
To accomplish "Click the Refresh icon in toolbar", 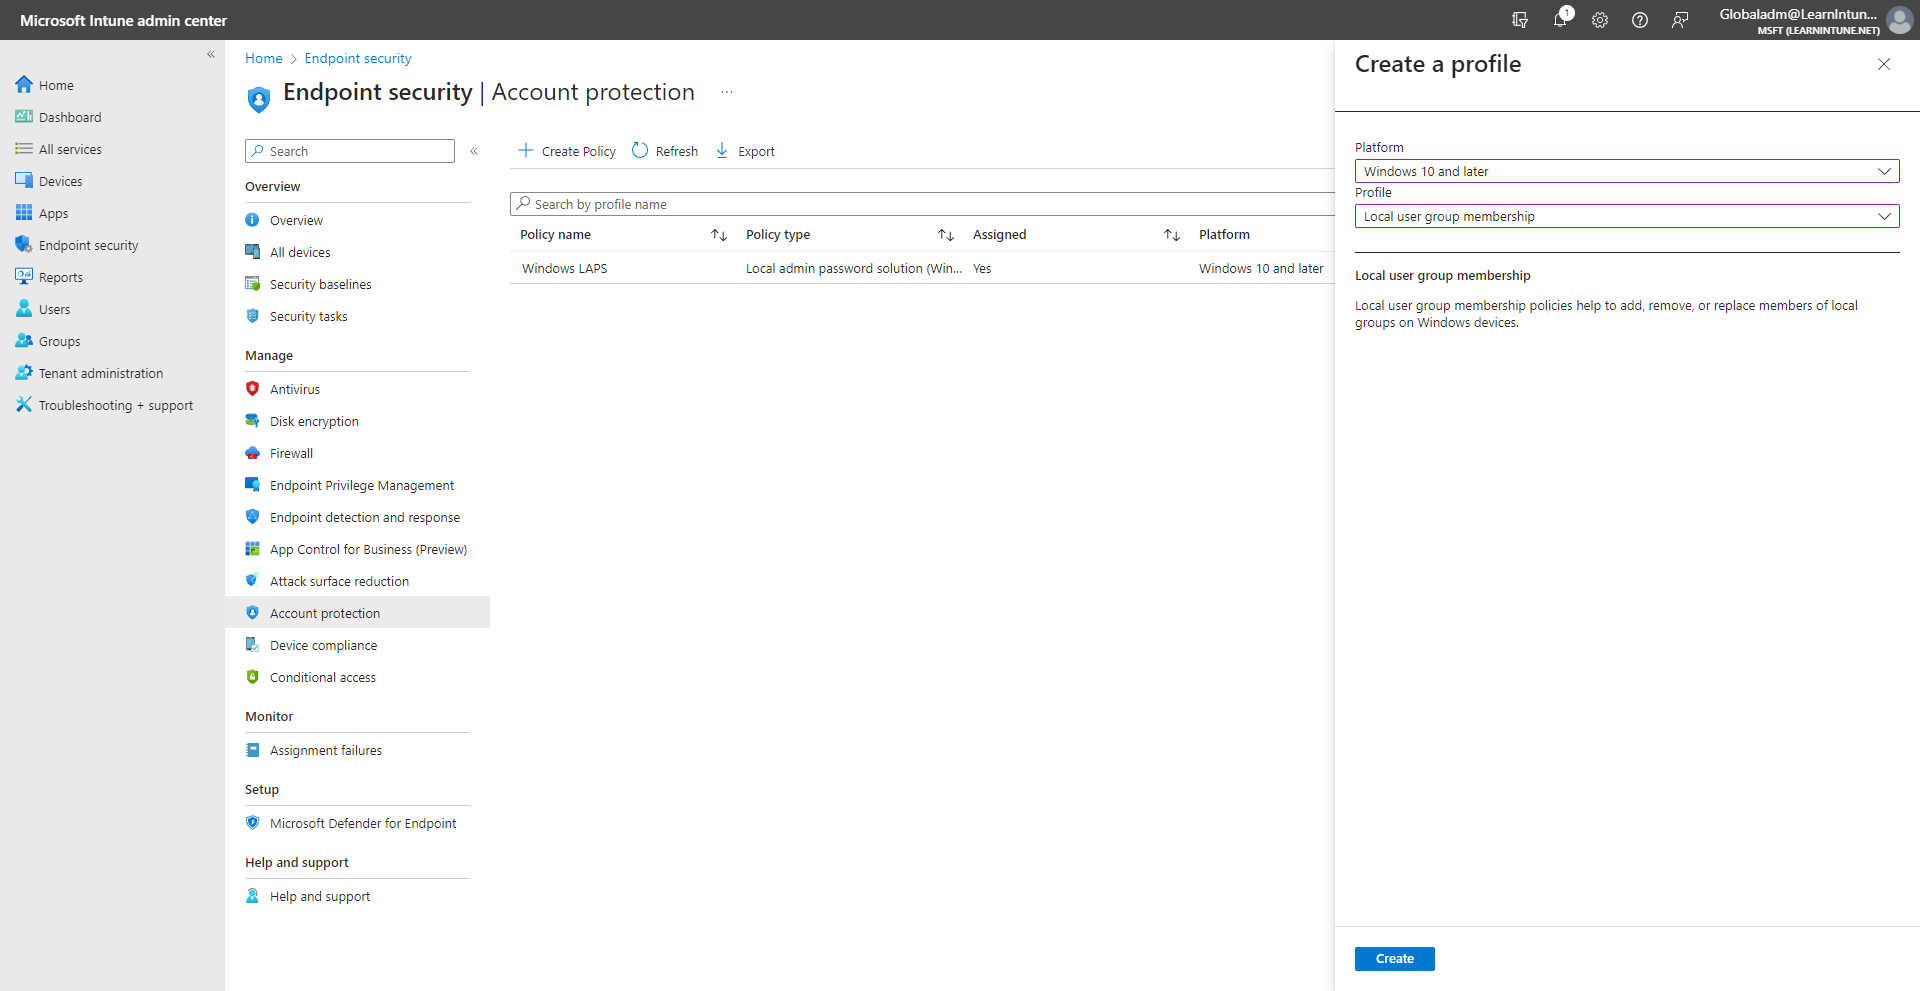I will click(640, 151).
